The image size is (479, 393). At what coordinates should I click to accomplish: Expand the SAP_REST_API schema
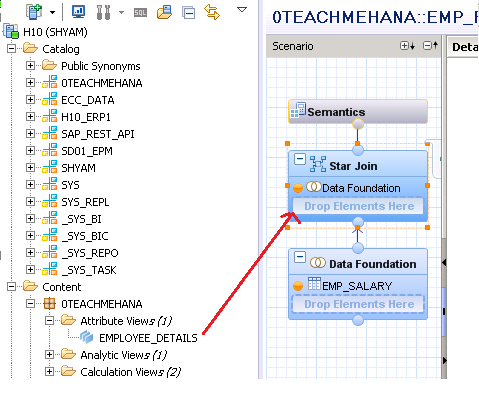point(30,133)
